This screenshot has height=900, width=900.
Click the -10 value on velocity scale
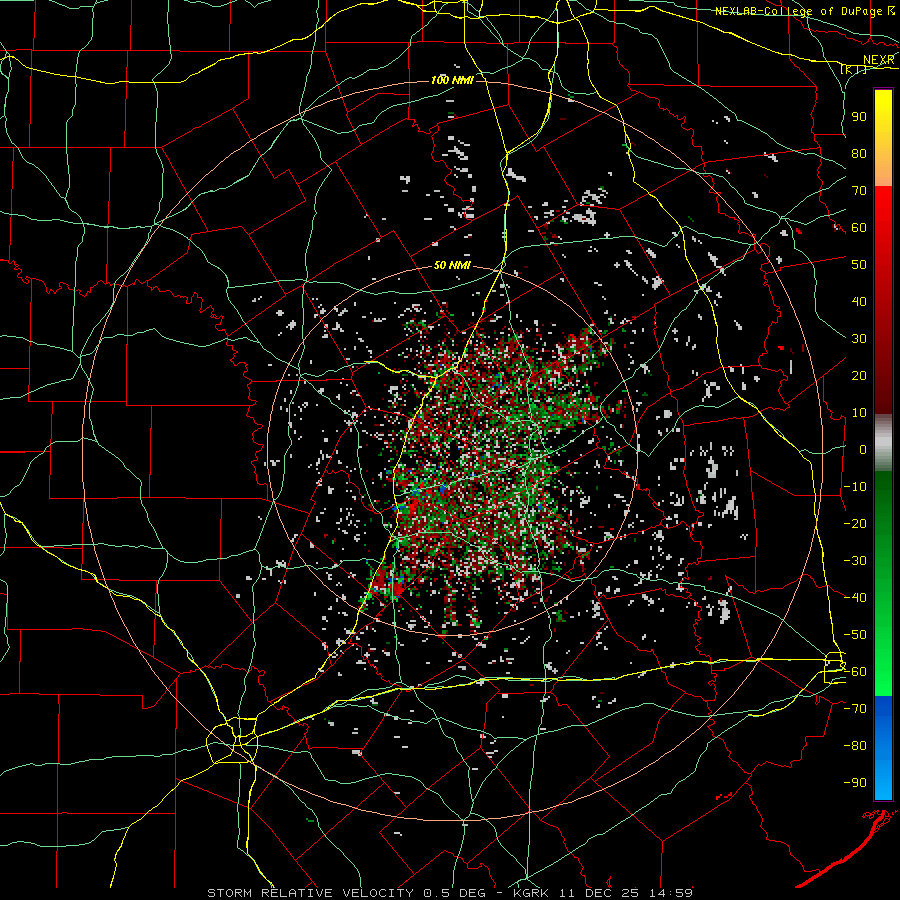point(855,487)
